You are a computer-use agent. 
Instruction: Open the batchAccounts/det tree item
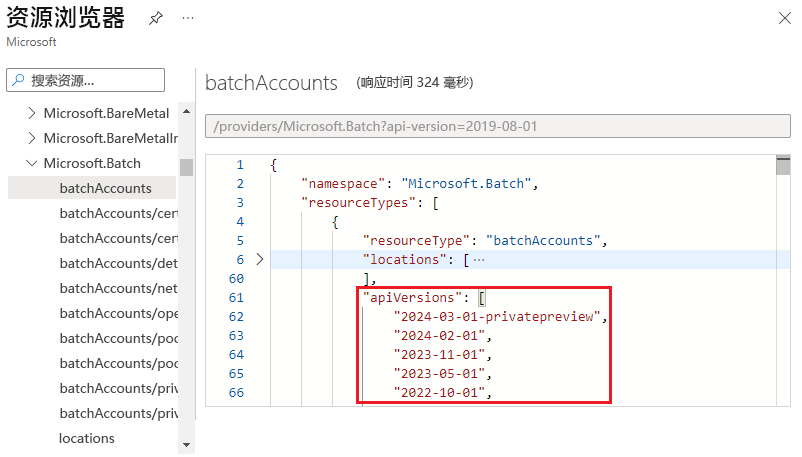119,263
